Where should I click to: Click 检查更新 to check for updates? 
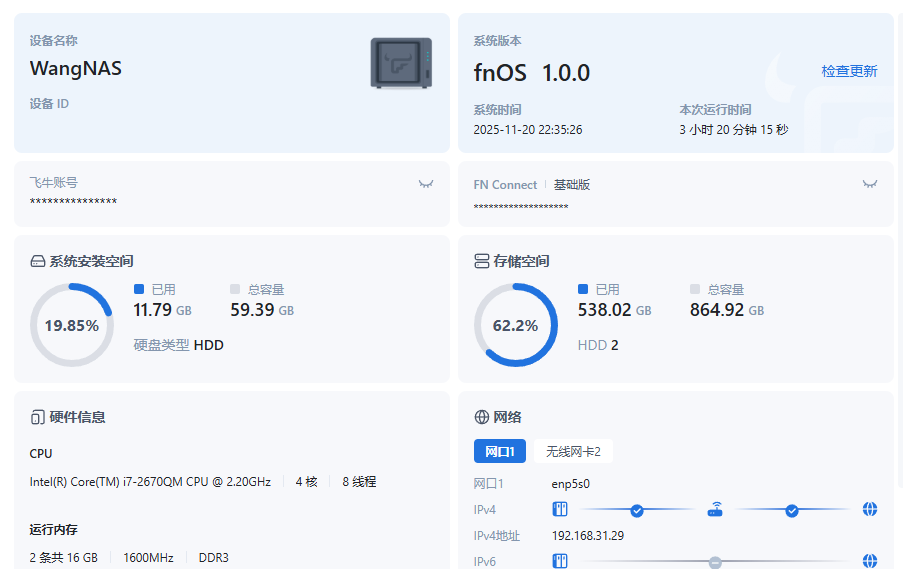coord(849,71)
